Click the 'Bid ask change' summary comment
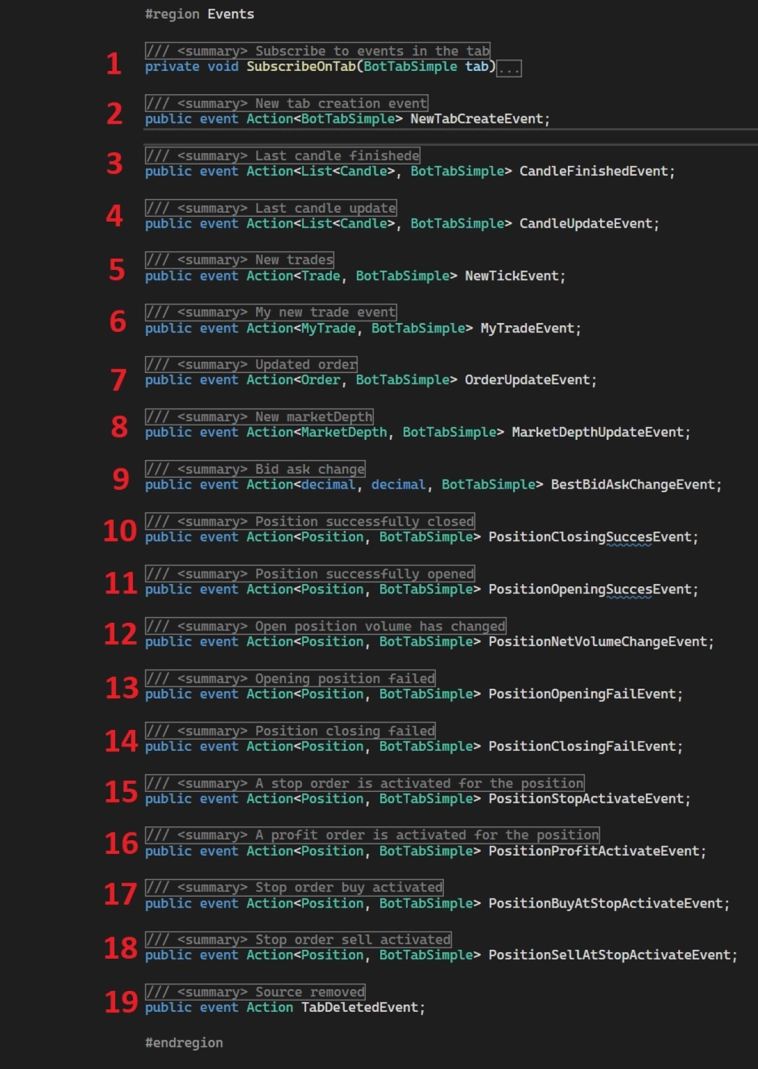The width and height of the screenshot is (758, 1069). tap(255, 469)
